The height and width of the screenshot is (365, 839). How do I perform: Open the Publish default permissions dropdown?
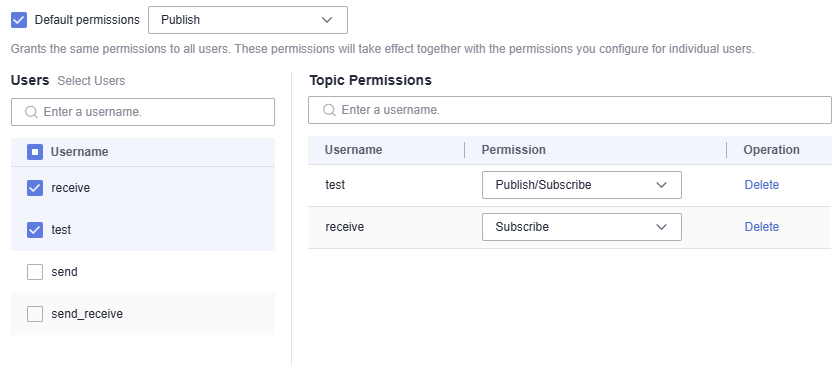(x=248, y=20)
